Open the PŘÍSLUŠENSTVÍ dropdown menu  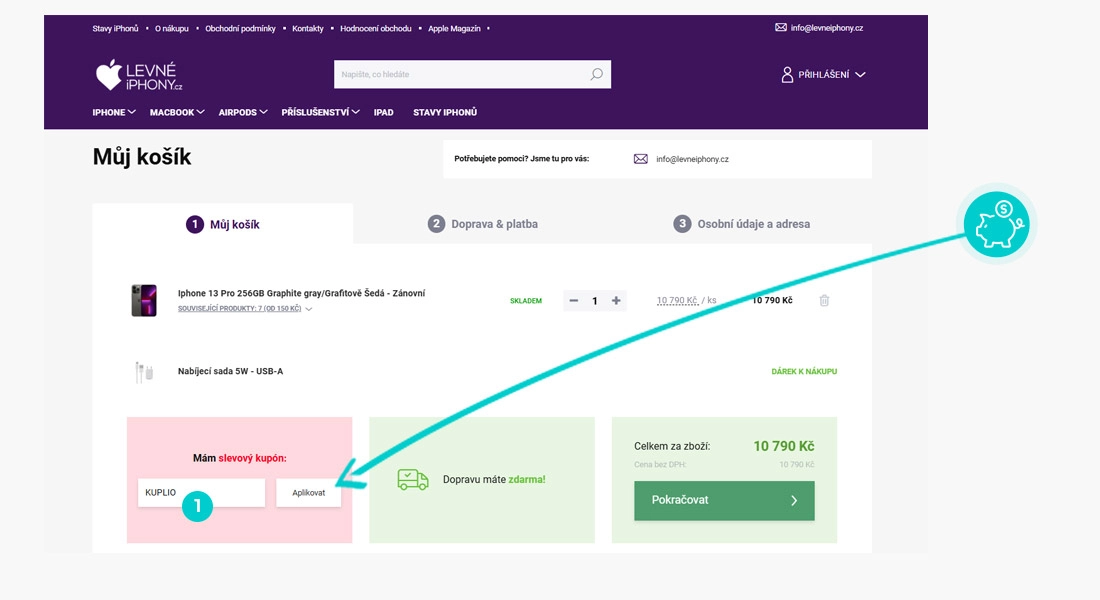(x=321, y=112)
